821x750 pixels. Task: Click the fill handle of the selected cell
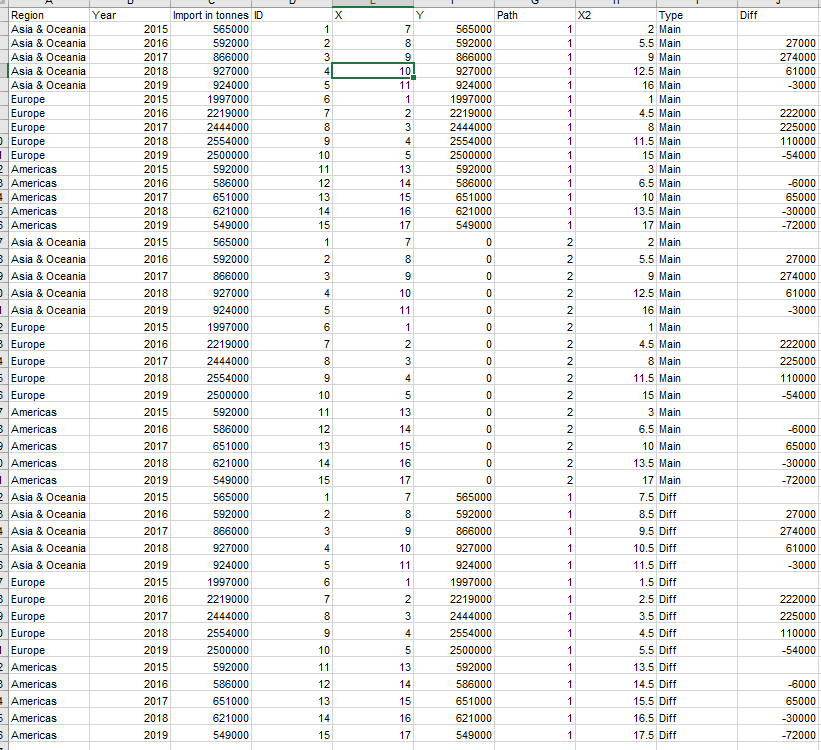tap(412, 78)
